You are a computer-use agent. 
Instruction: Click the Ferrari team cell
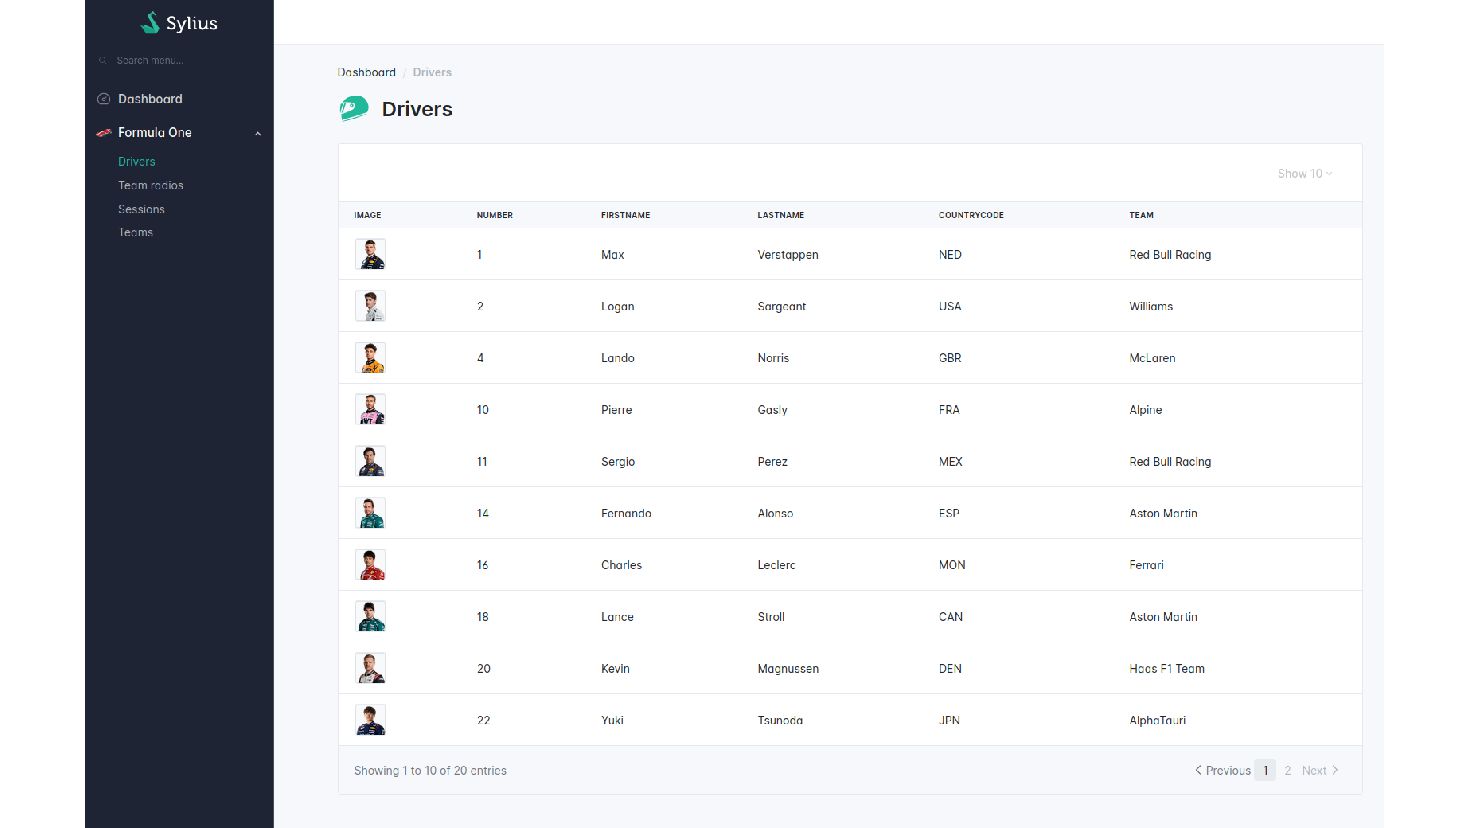[x=1147, y=565]
